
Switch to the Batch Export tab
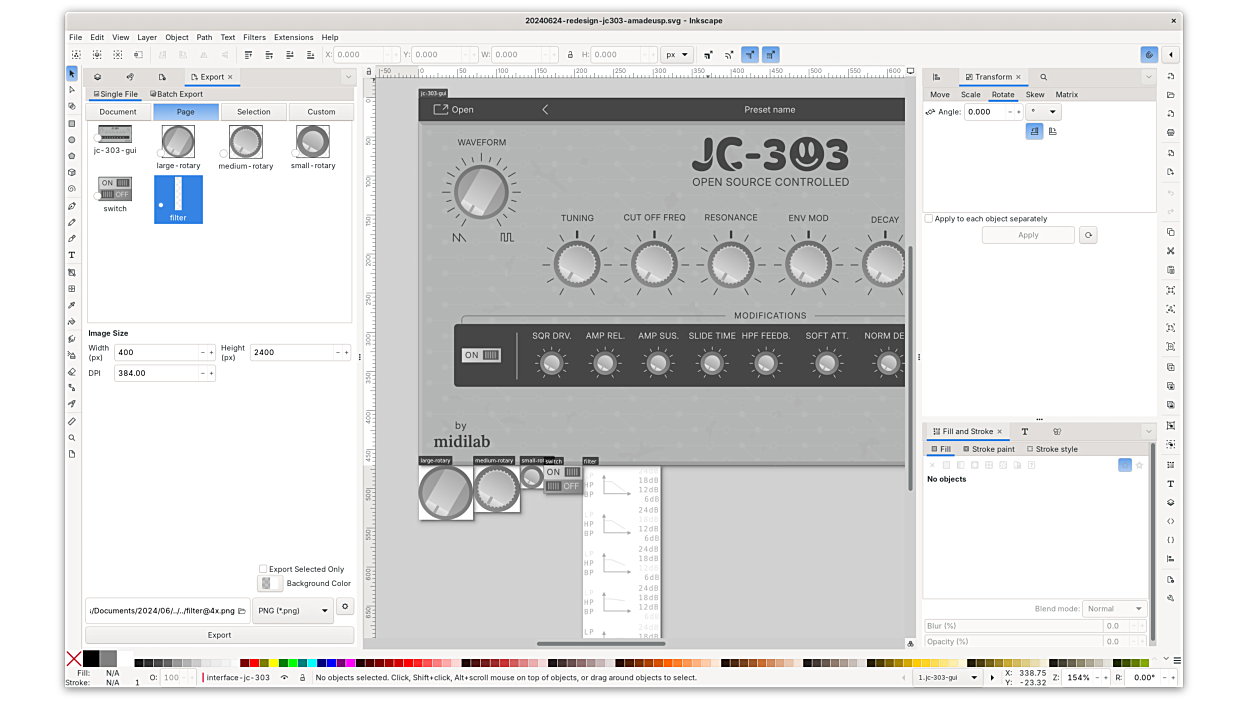pyautogui.click(x=176, y=94)
